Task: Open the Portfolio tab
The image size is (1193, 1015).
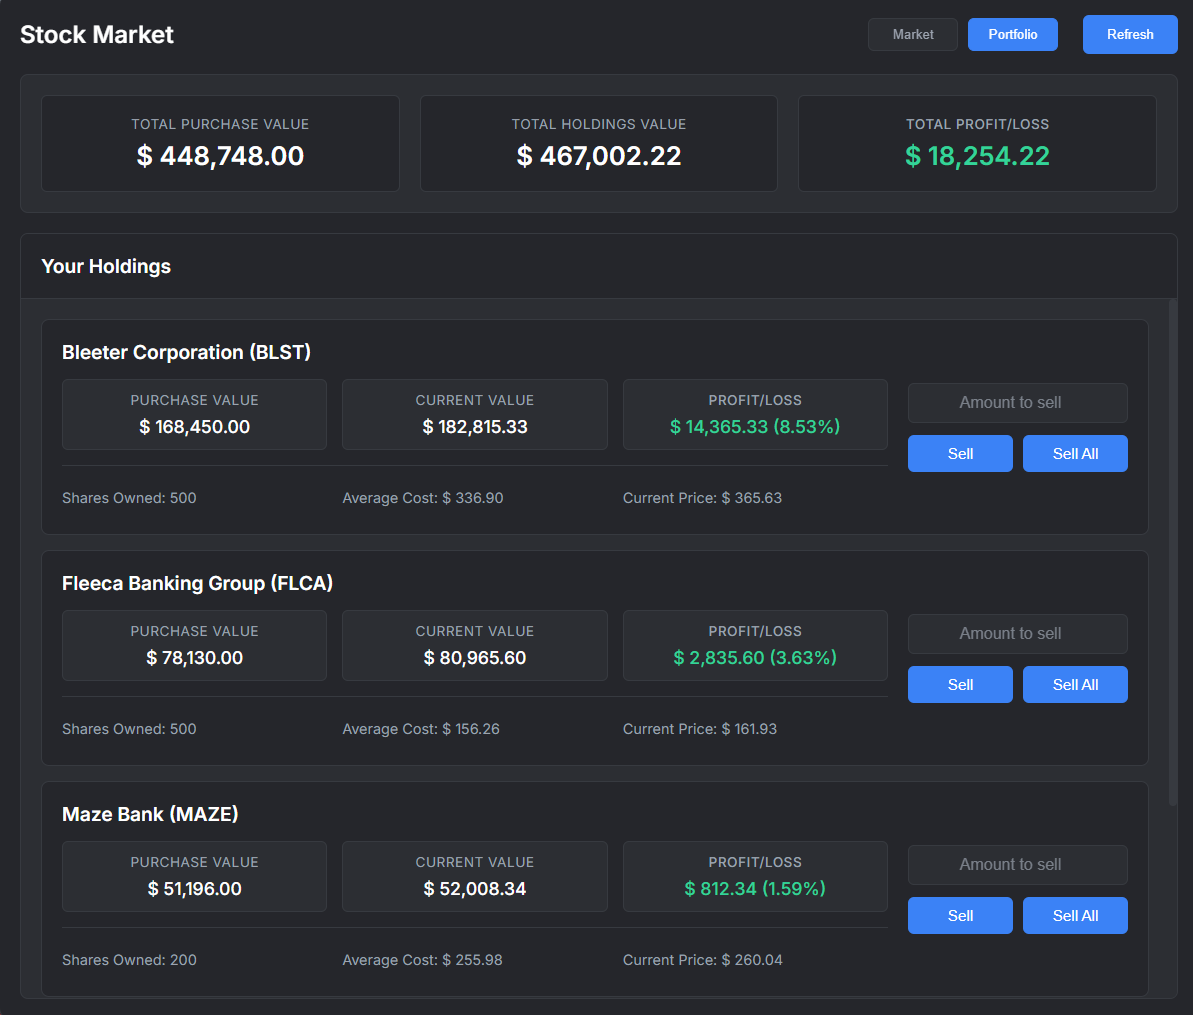Action: [1012, 34]
